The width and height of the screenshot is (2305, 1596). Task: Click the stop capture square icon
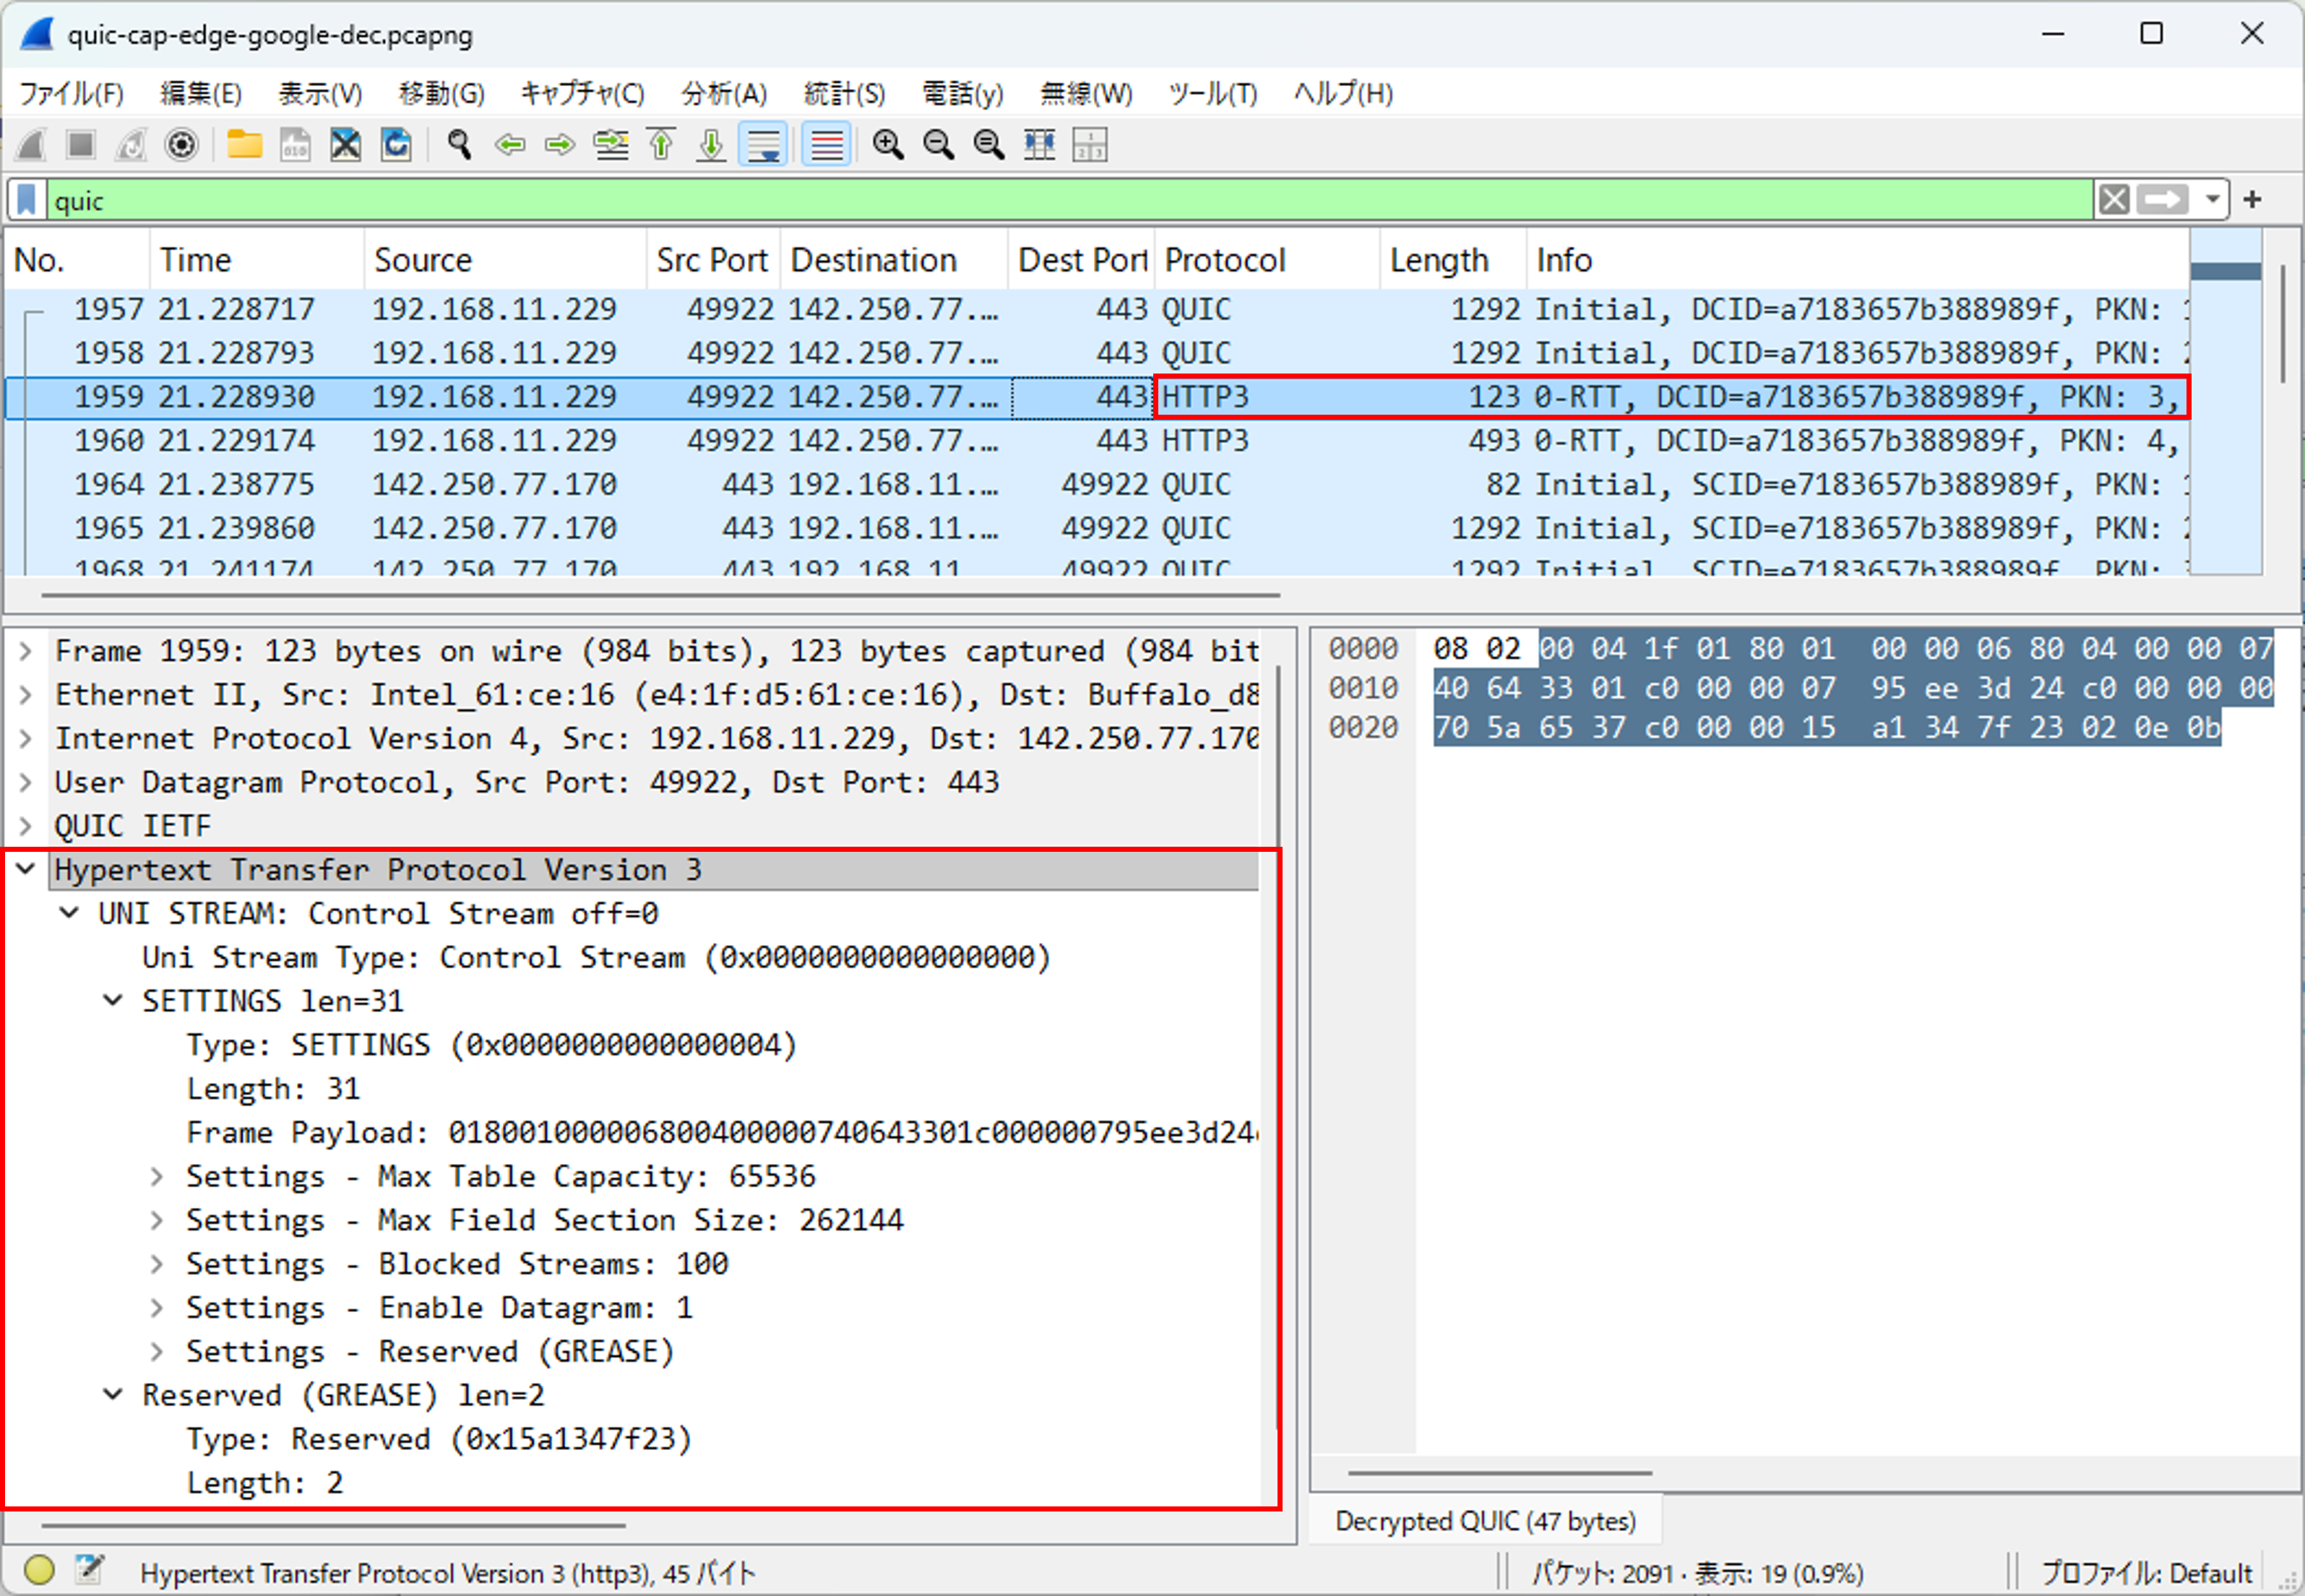(x=81, y=145)
